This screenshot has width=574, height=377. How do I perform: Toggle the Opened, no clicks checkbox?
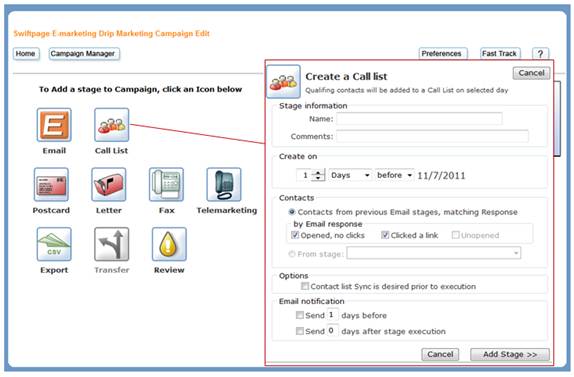click(x=295, y=235)
